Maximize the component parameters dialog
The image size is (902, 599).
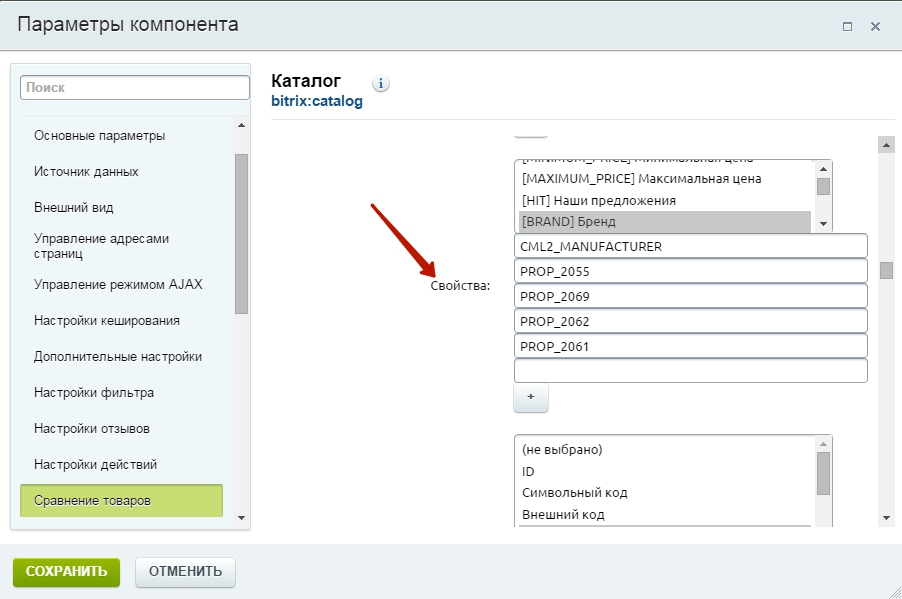click(x=847, y=26)
